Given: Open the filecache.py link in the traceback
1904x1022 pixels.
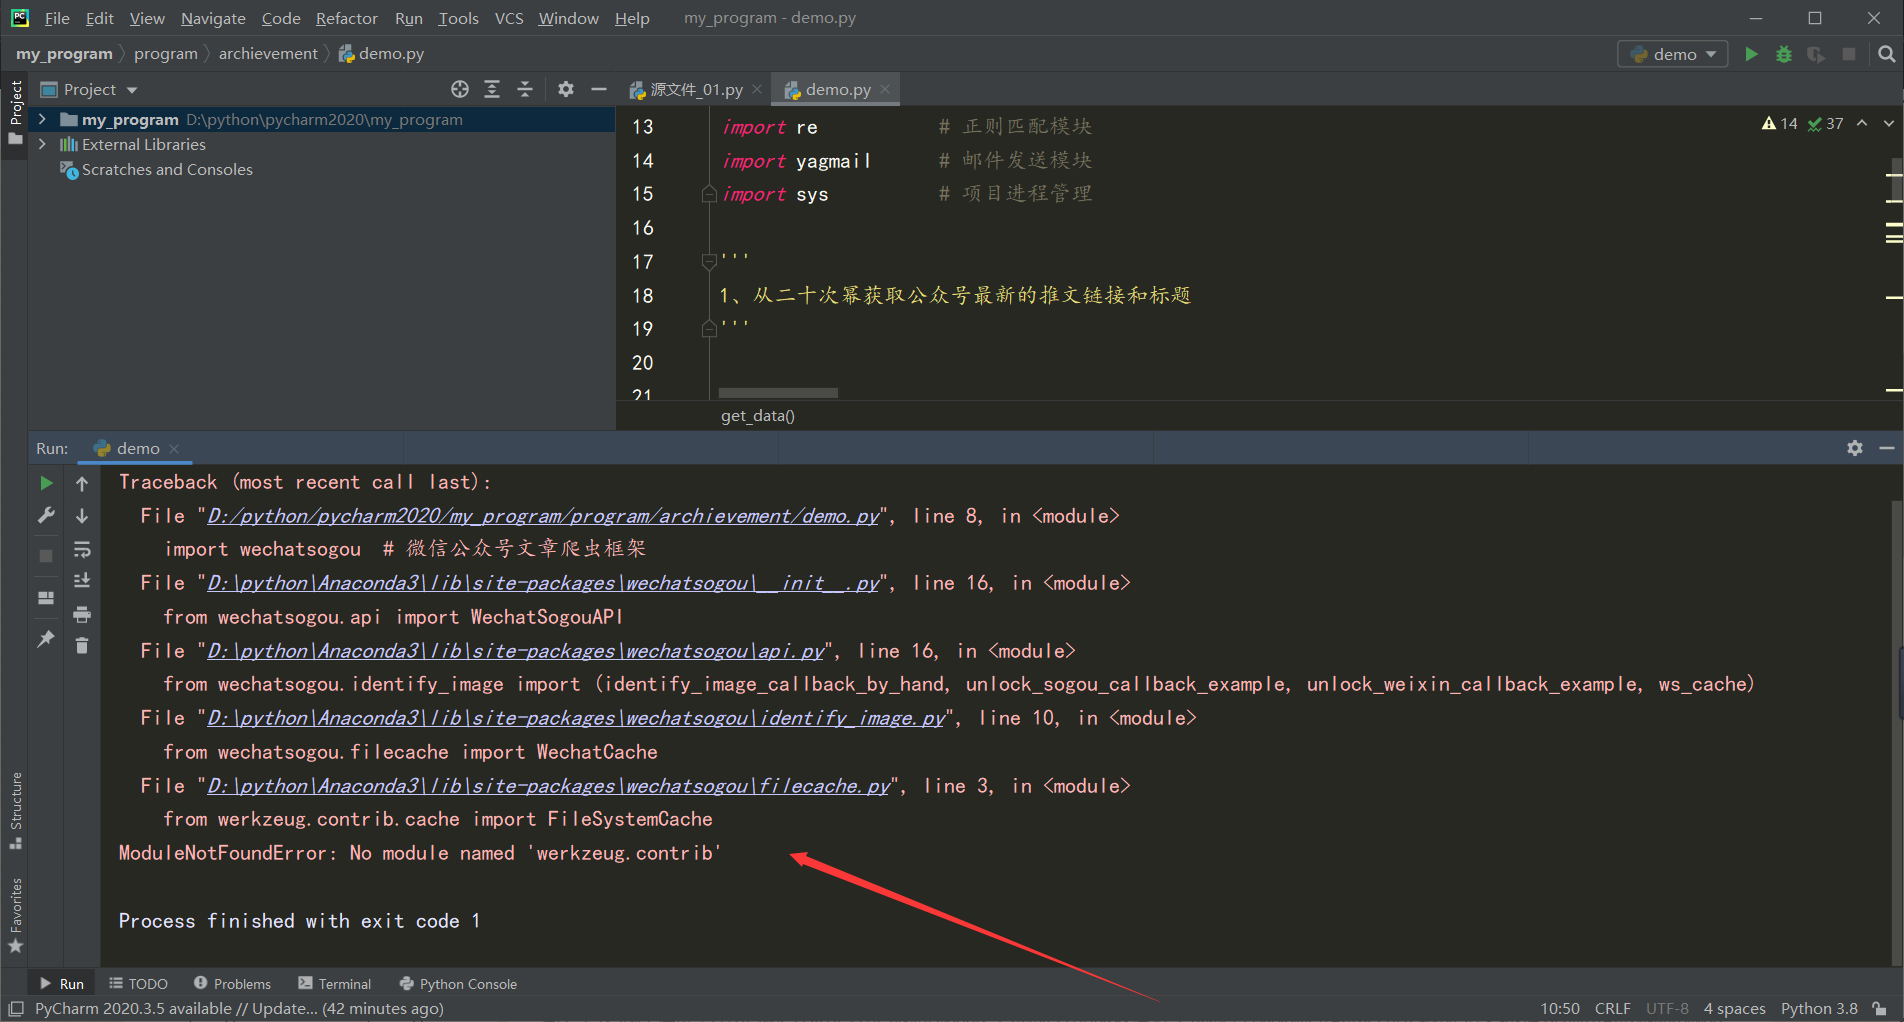Looking at the screenshot, I should coord(548,786).
